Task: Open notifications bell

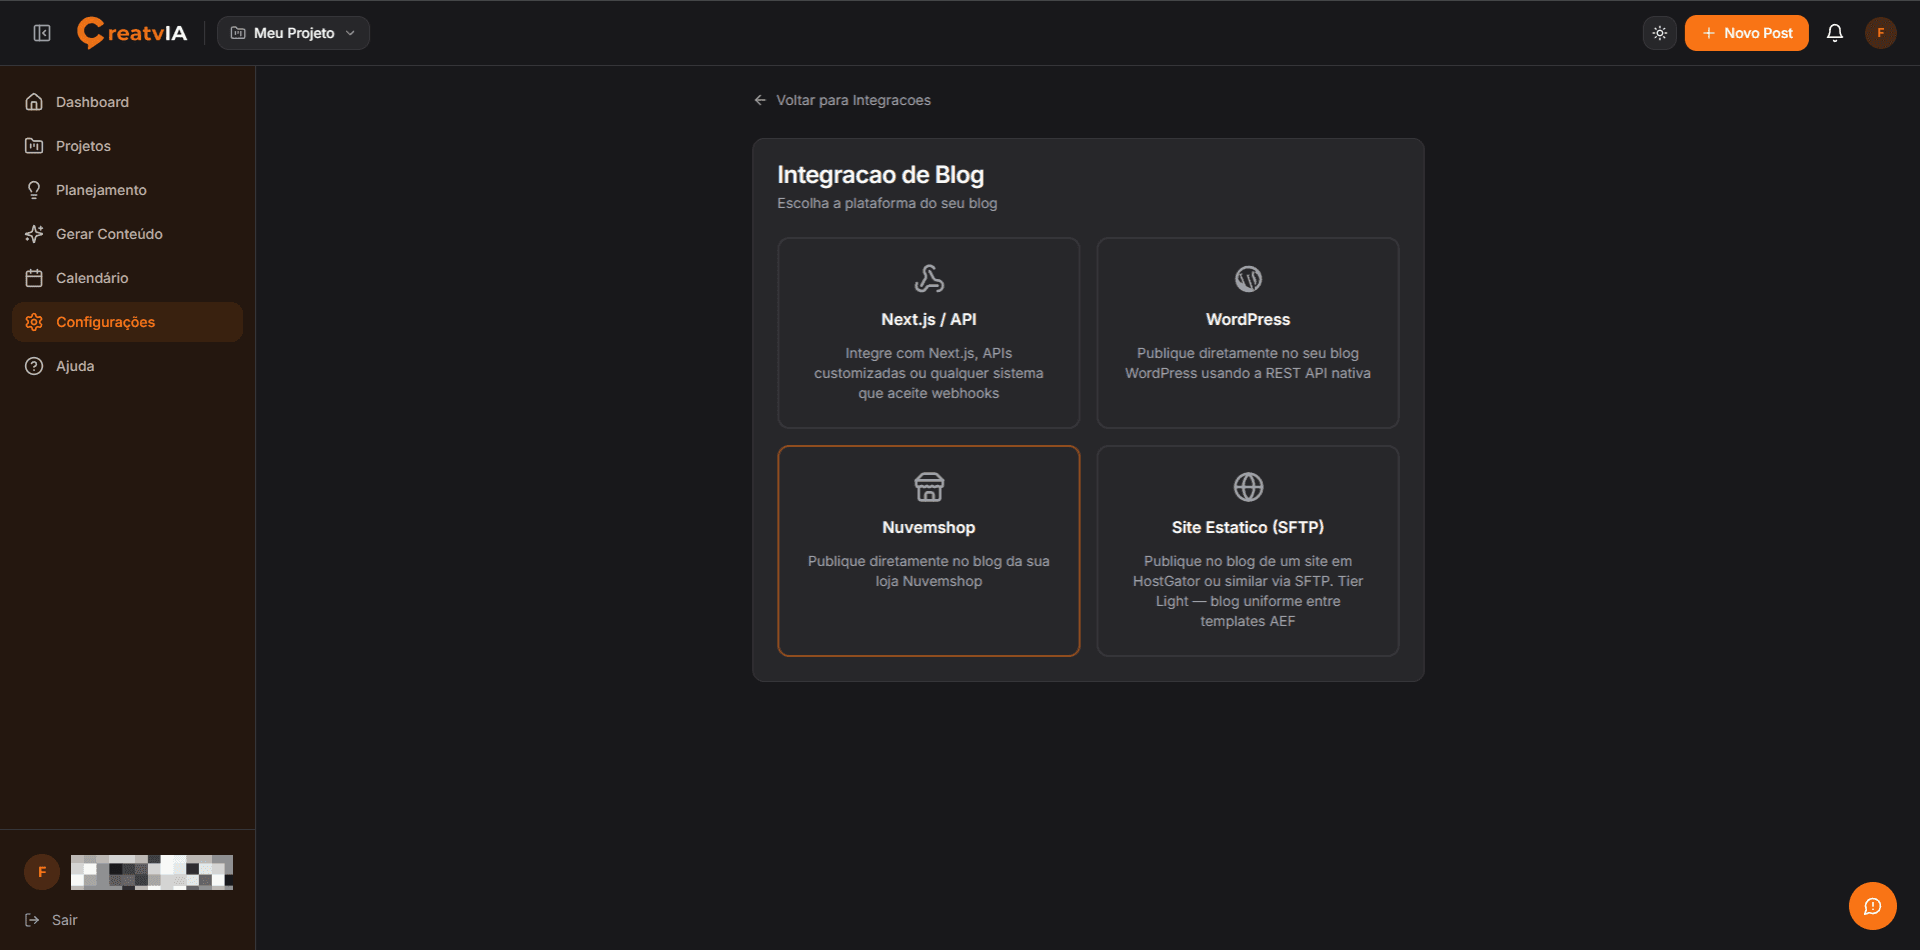Action: [1835, 33]
